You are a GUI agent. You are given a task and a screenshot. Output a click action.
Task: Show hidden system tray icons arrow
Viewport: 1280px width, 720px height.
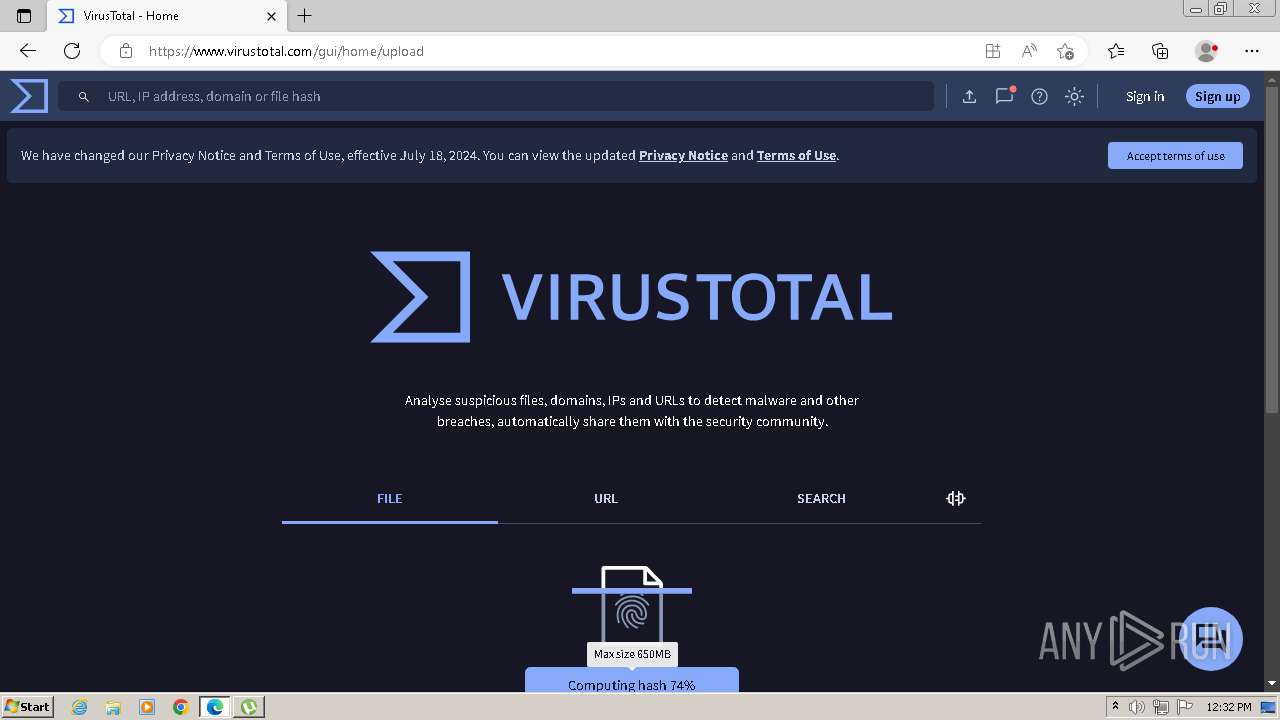1115,707
